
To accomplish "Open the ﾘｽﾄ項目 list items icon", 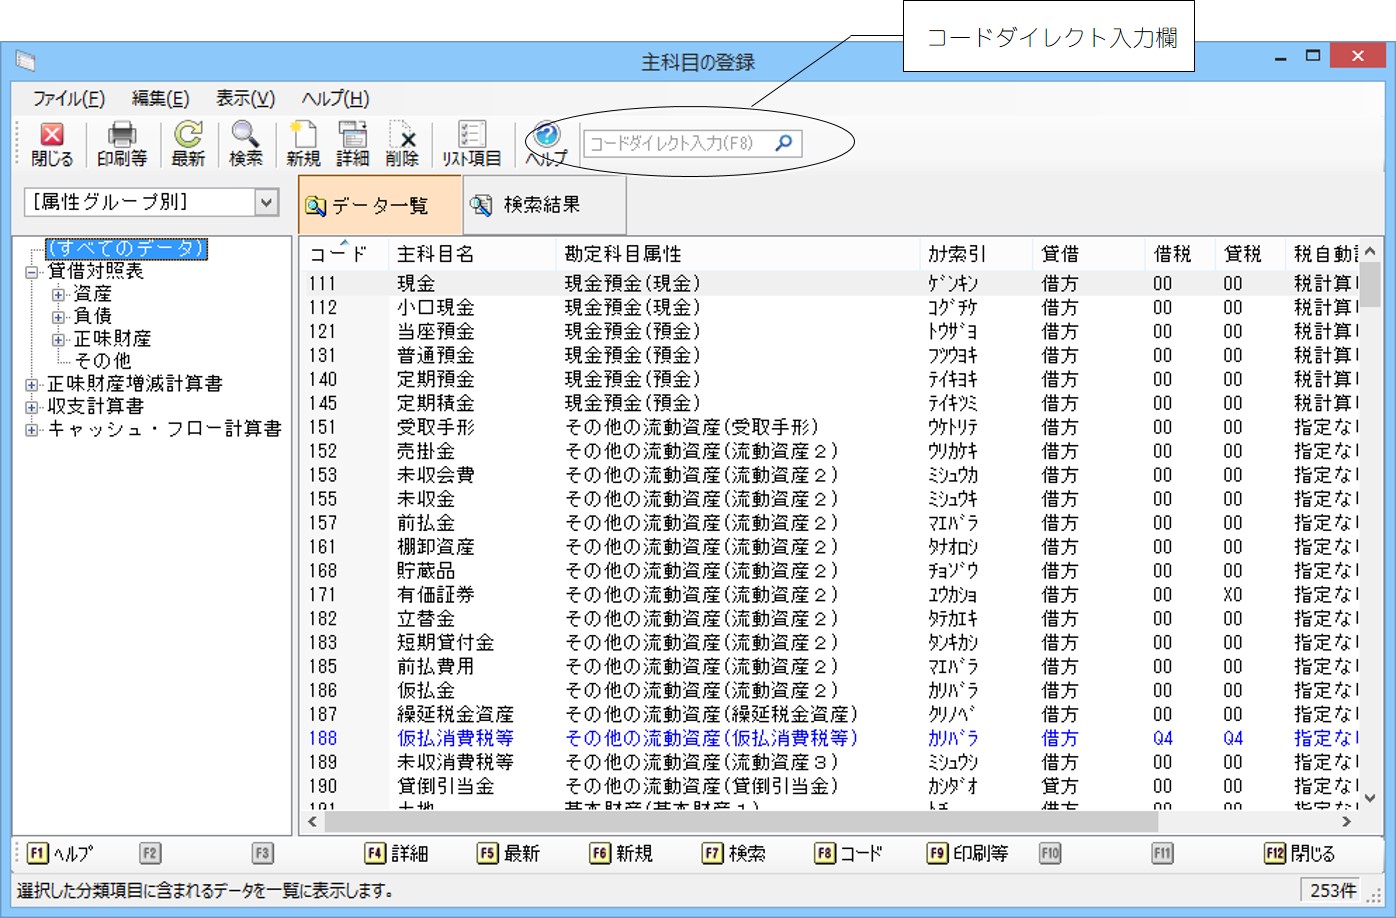I will (471, 143).
